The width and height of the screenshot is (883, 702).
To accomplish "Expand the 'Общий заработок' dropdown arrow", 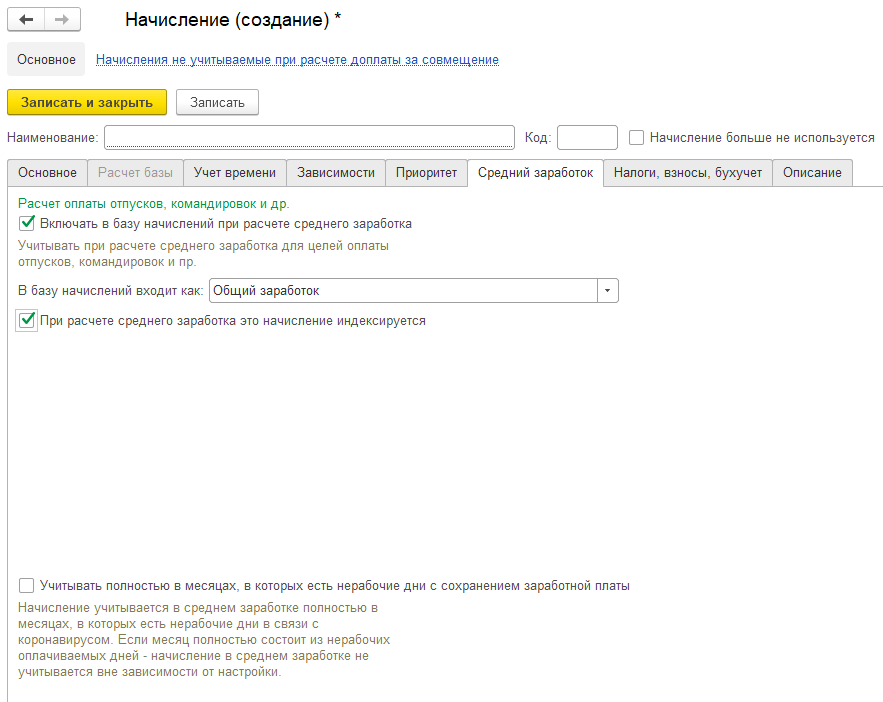I will [608, 290].
